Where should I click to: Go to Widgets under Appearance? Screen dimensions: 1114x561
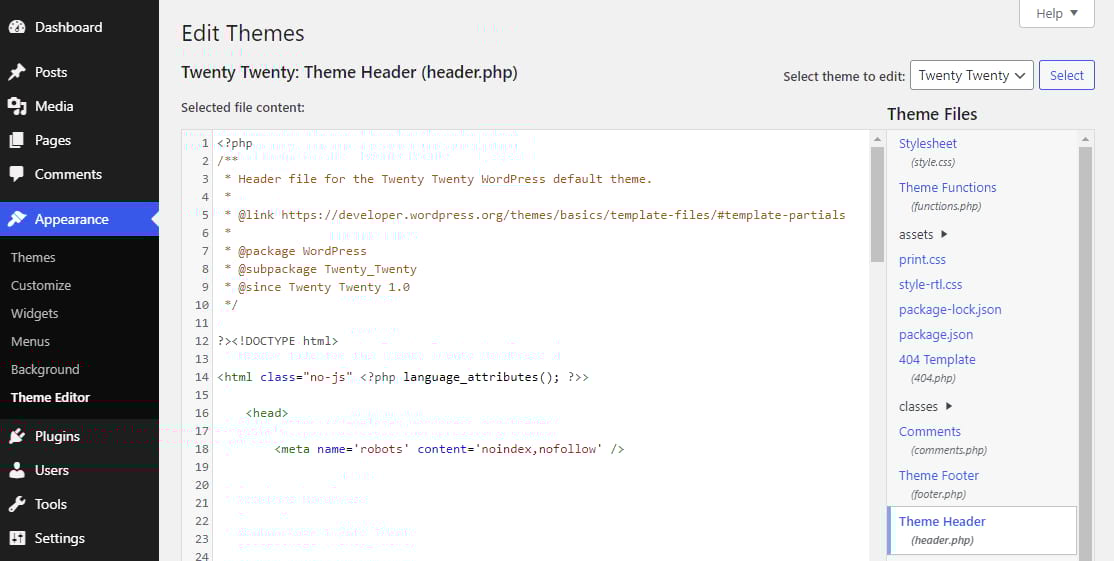pyautogui.click(x=35, y=313)
